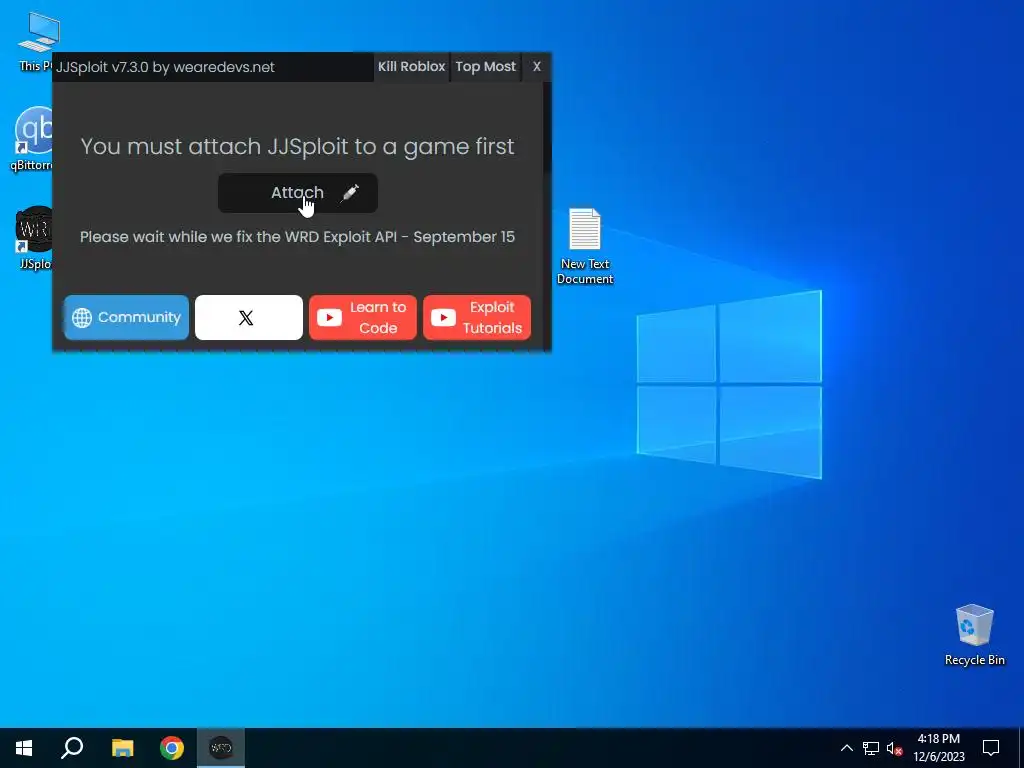Click the JJSploit WRD taskbar icon
The width and height of the screenshot is (1024, 768).
pos(221,748)
